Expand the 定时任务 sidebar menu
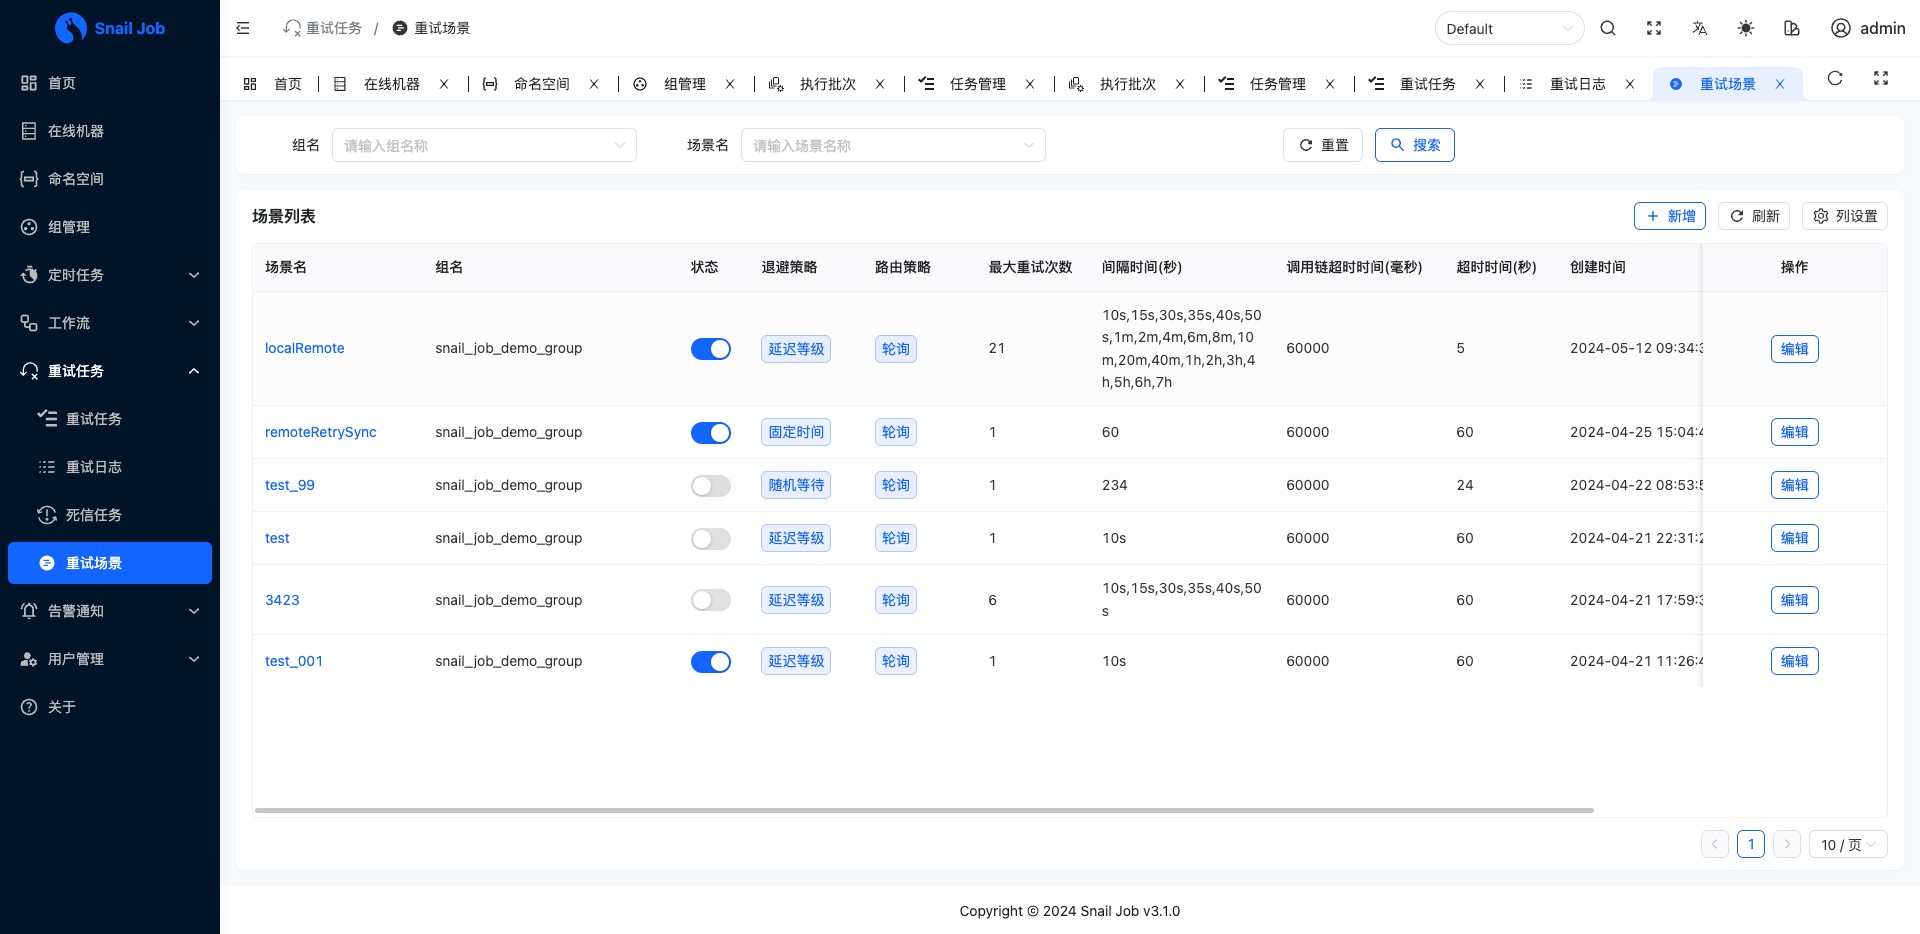This screenshot has height=934, width=1920. coord(110,275)
